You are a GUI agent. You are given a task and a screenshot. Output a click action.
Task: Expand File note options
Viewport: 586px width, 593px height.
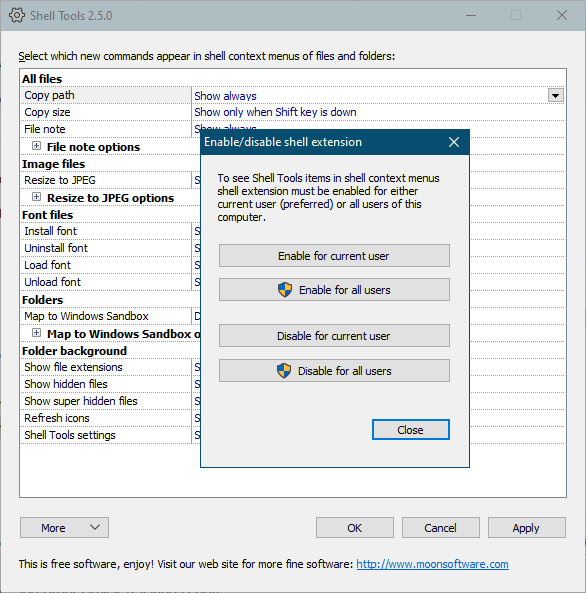click(36, 146)
